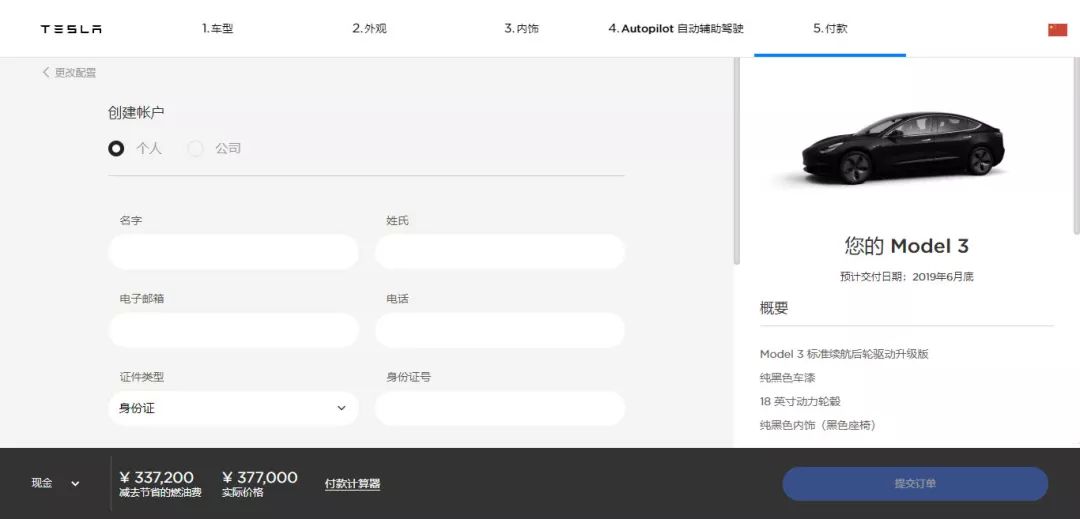
Task: Go to step 2 外观
Action: [369, 29]
